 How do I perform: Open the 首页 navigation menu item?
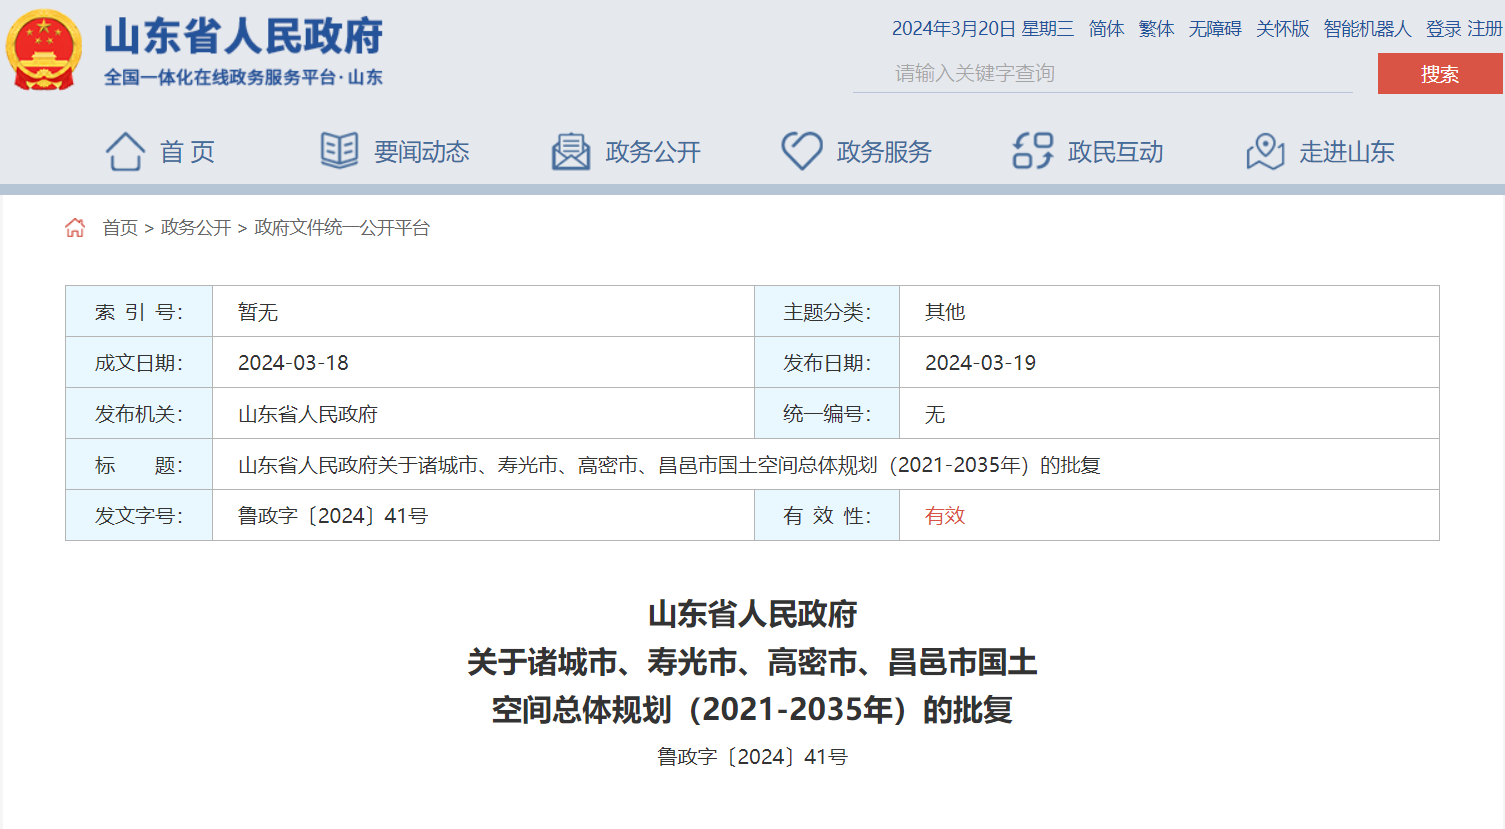point(187,152)
